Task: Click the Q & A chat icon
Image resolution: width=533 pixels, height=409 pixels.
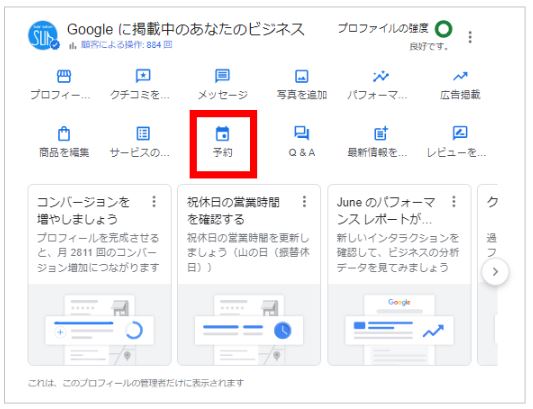Action: coord(302,133)
